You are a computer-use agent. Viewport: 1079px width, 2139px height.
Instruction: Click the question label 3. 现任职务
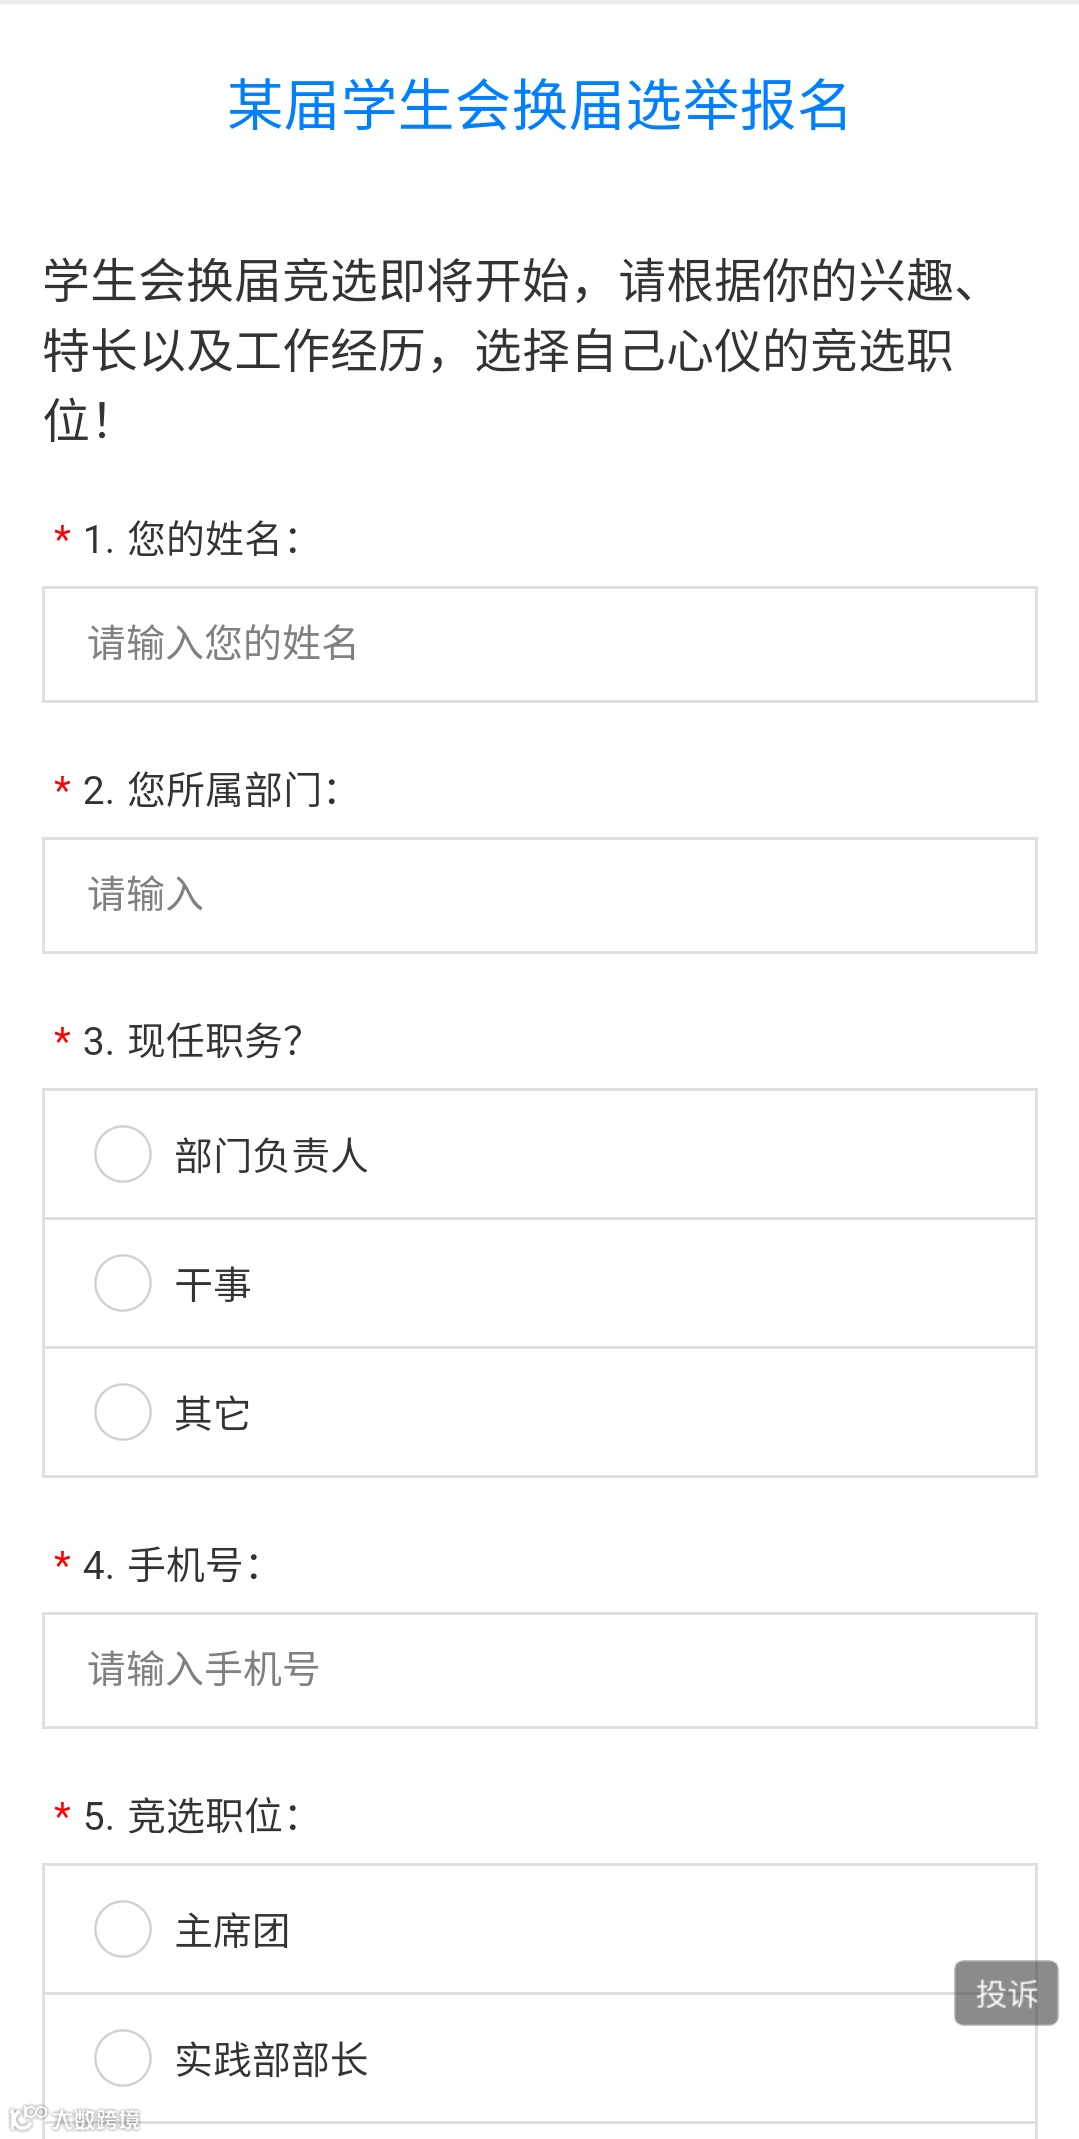pyautogui.click(x=192, y=1041)
